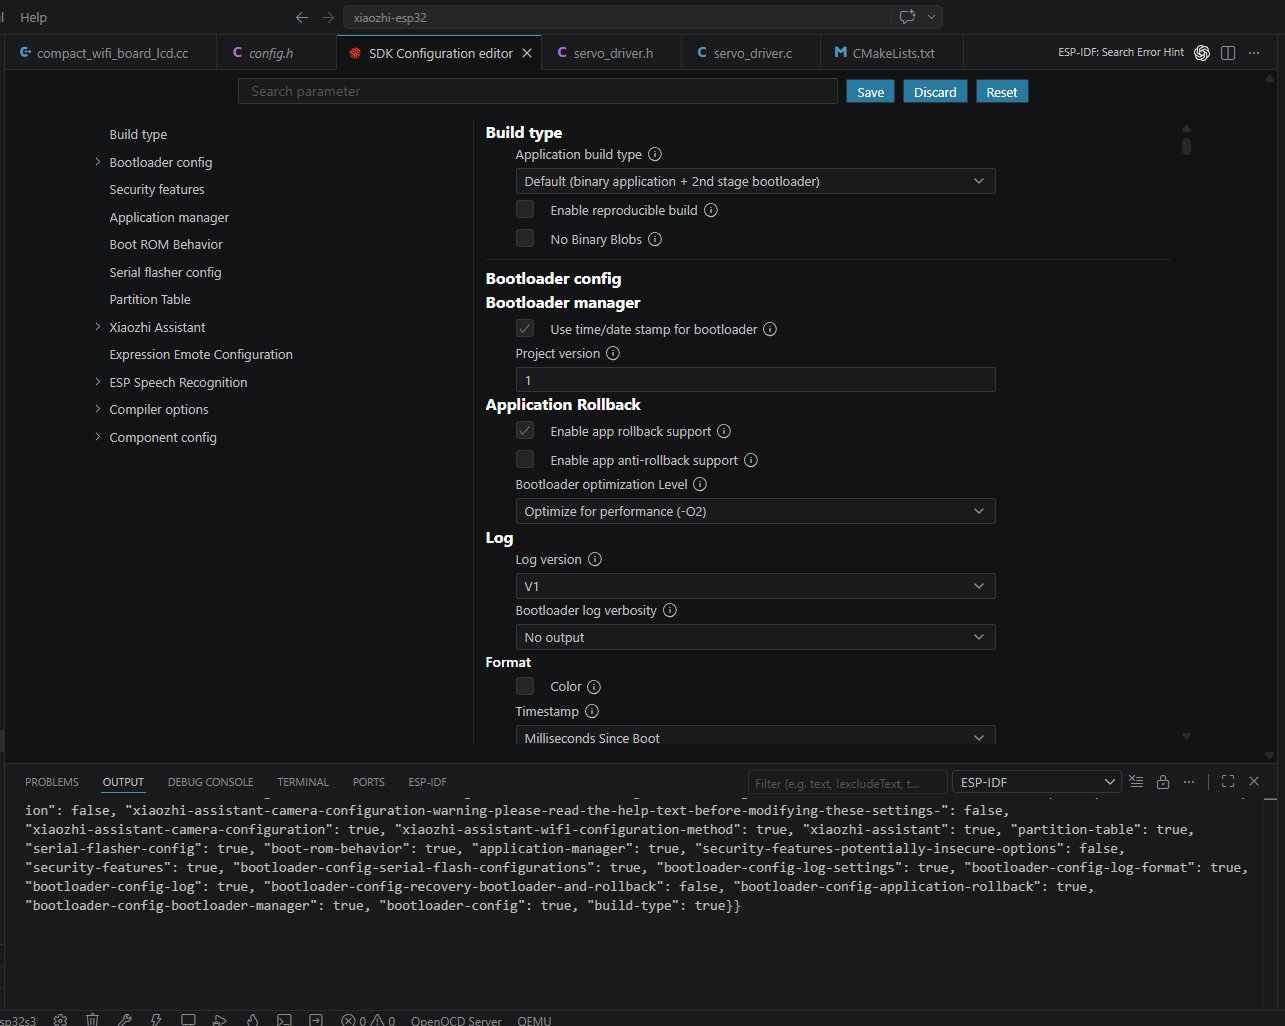This screenshot has width=1285, height=1026.
Task: Click info icon beside Log version
Action: (x=595, y=559)
